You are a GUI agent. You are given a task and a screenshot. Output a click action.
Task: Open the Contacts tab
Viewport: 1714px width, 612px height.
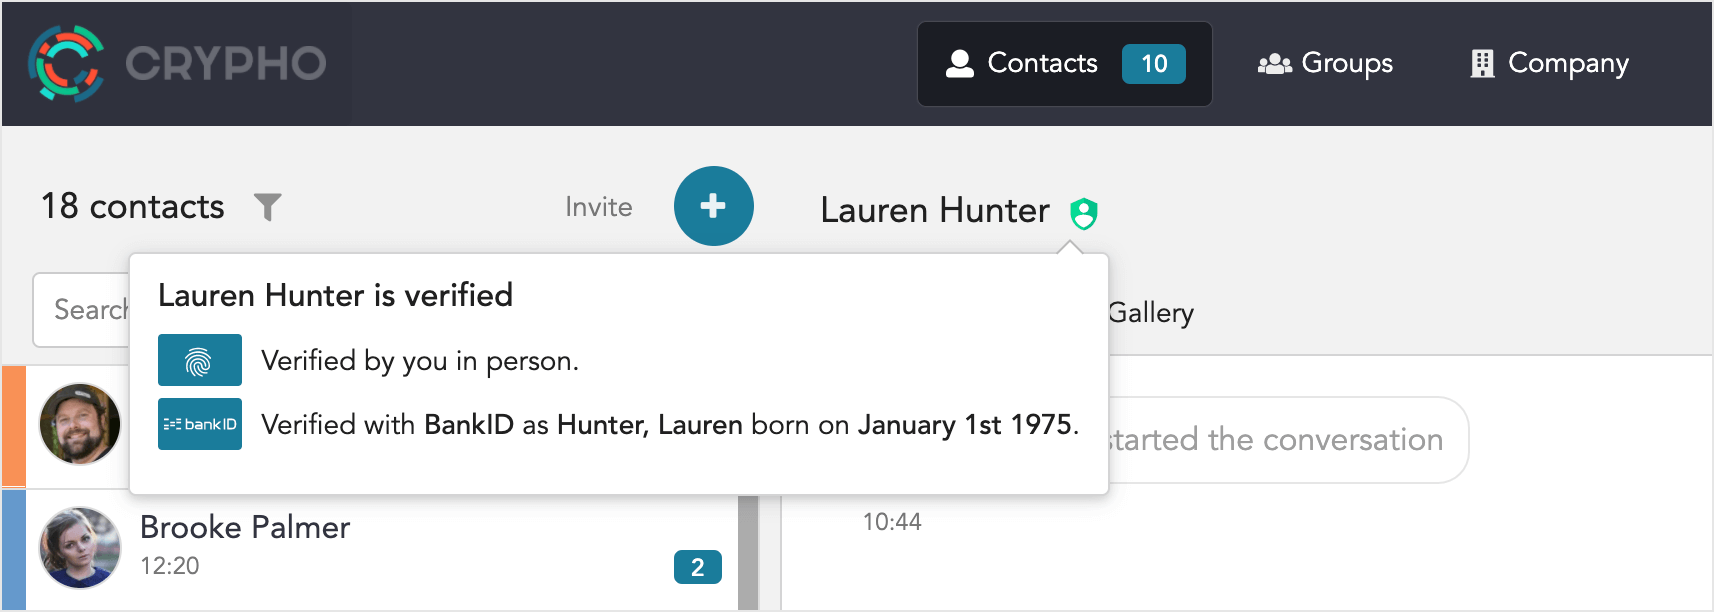click(1065, 64)
